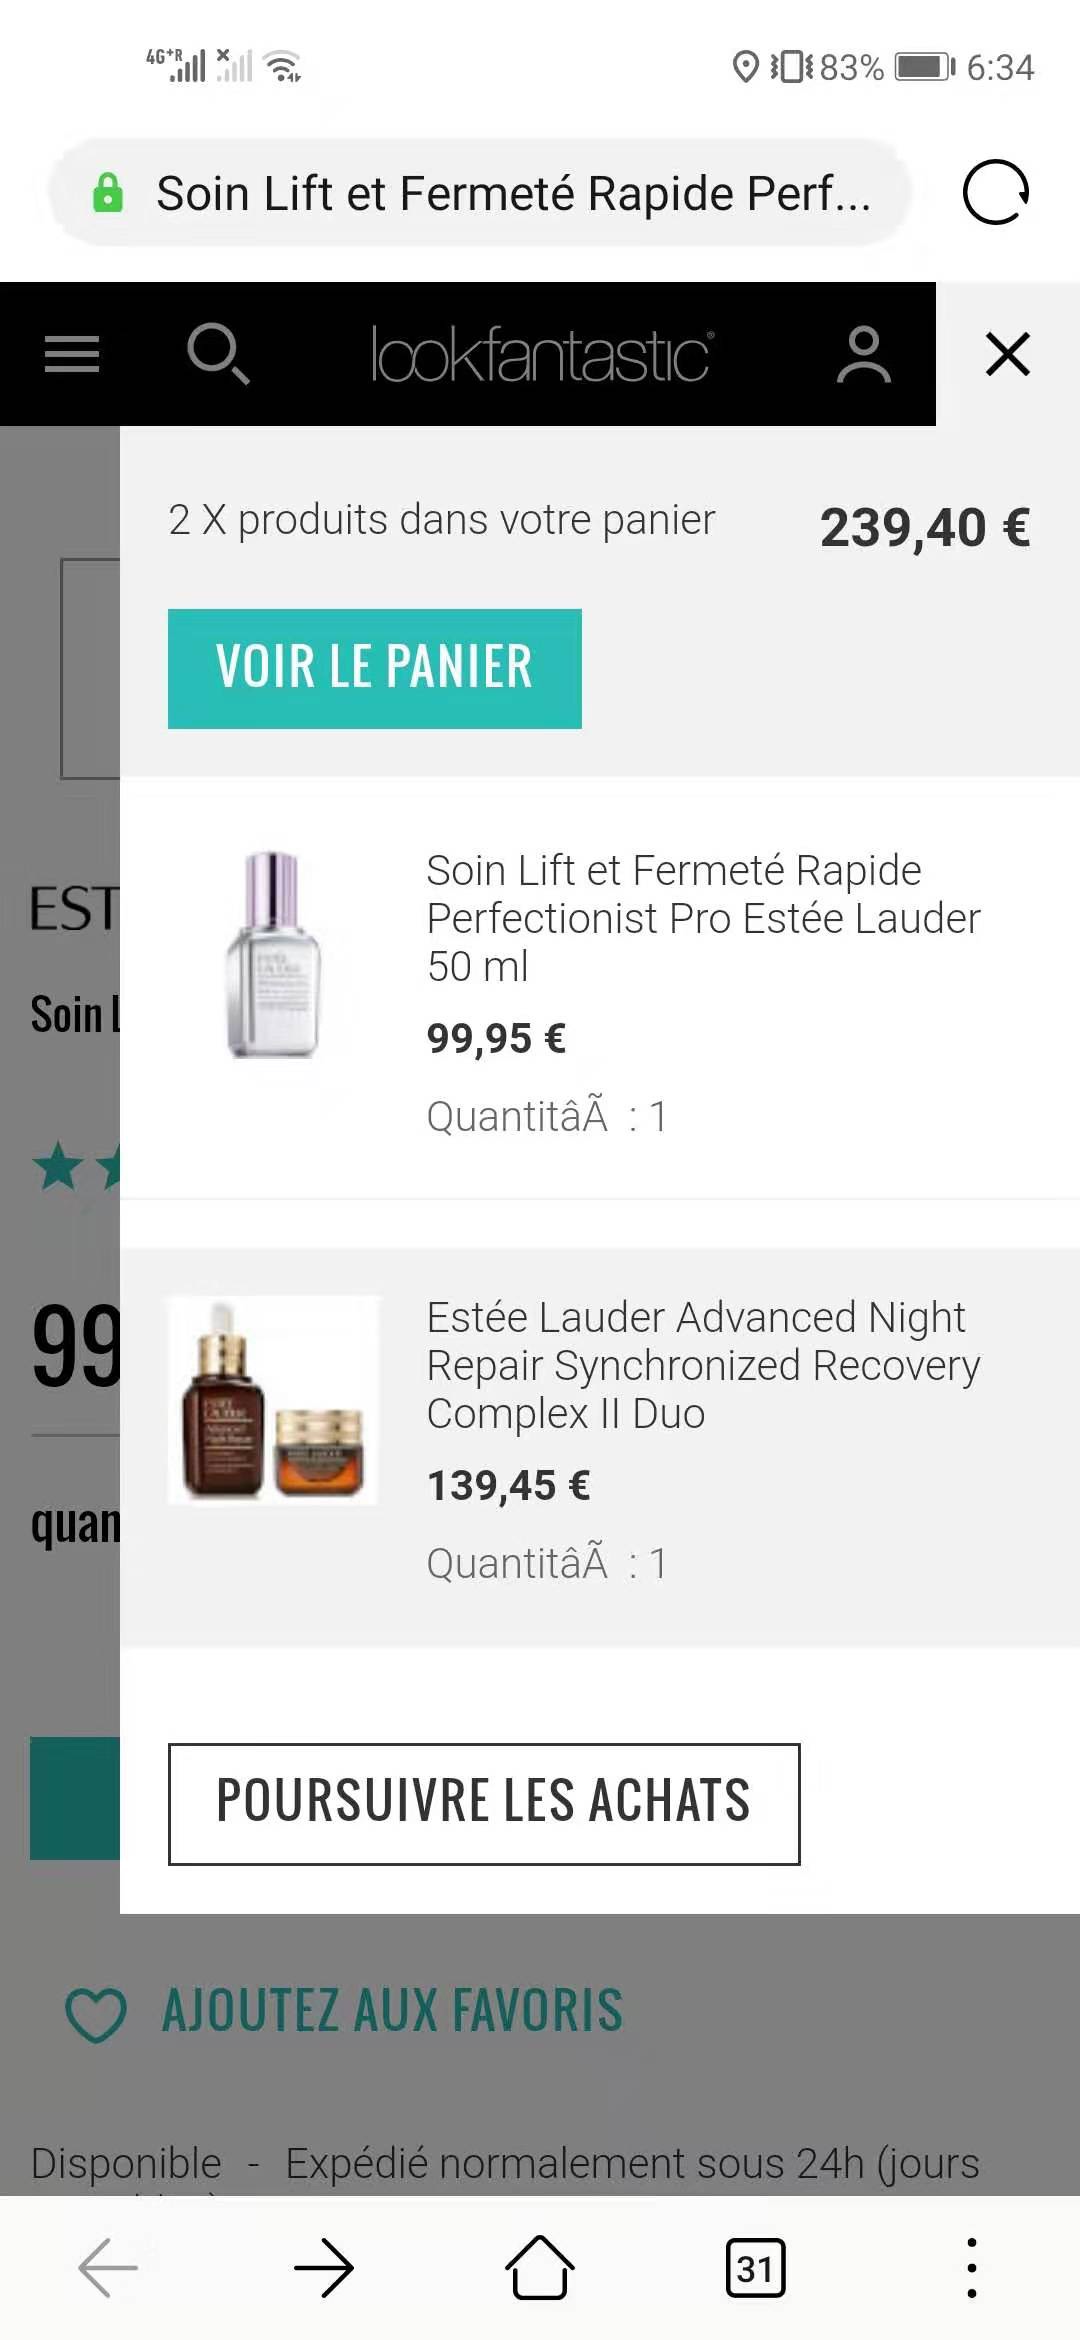Open Estée Lauder Advanced Night Repair link
This screenshot has height=2340, width=1080.
pyautogui.click(x=703, y=1365)
